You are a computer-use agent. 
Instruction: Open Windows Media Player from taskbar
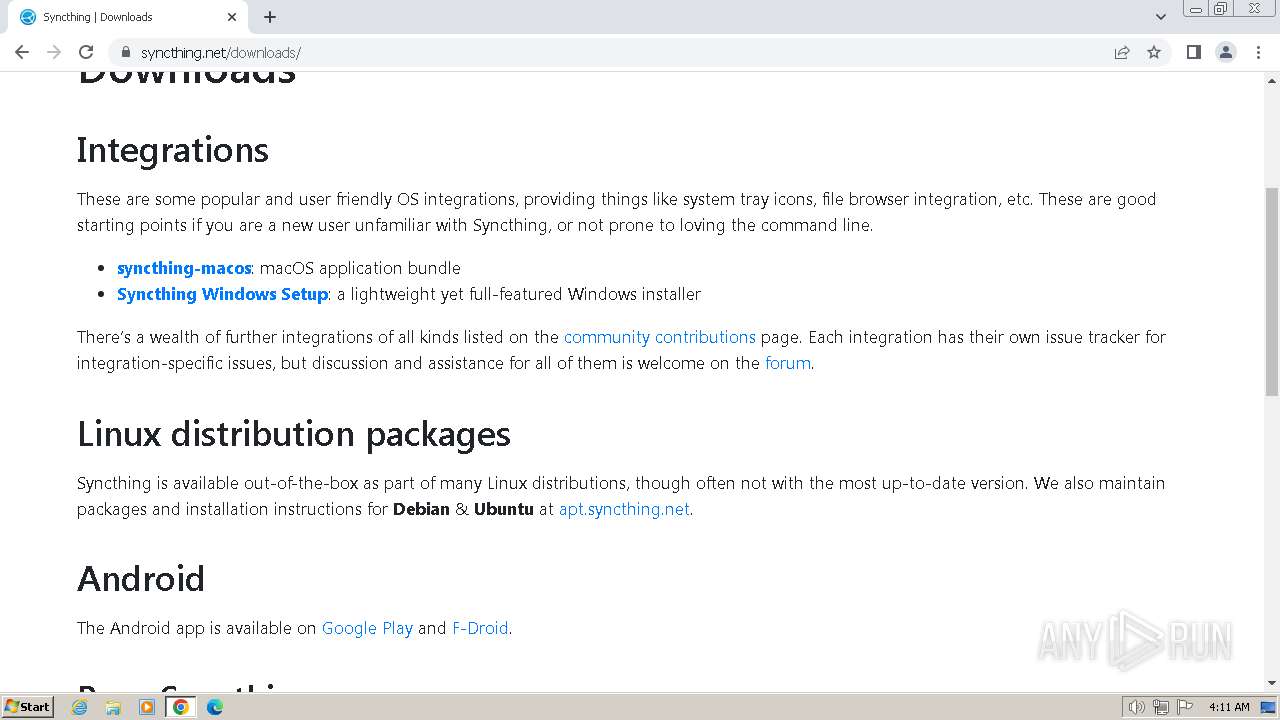point(147,707)
